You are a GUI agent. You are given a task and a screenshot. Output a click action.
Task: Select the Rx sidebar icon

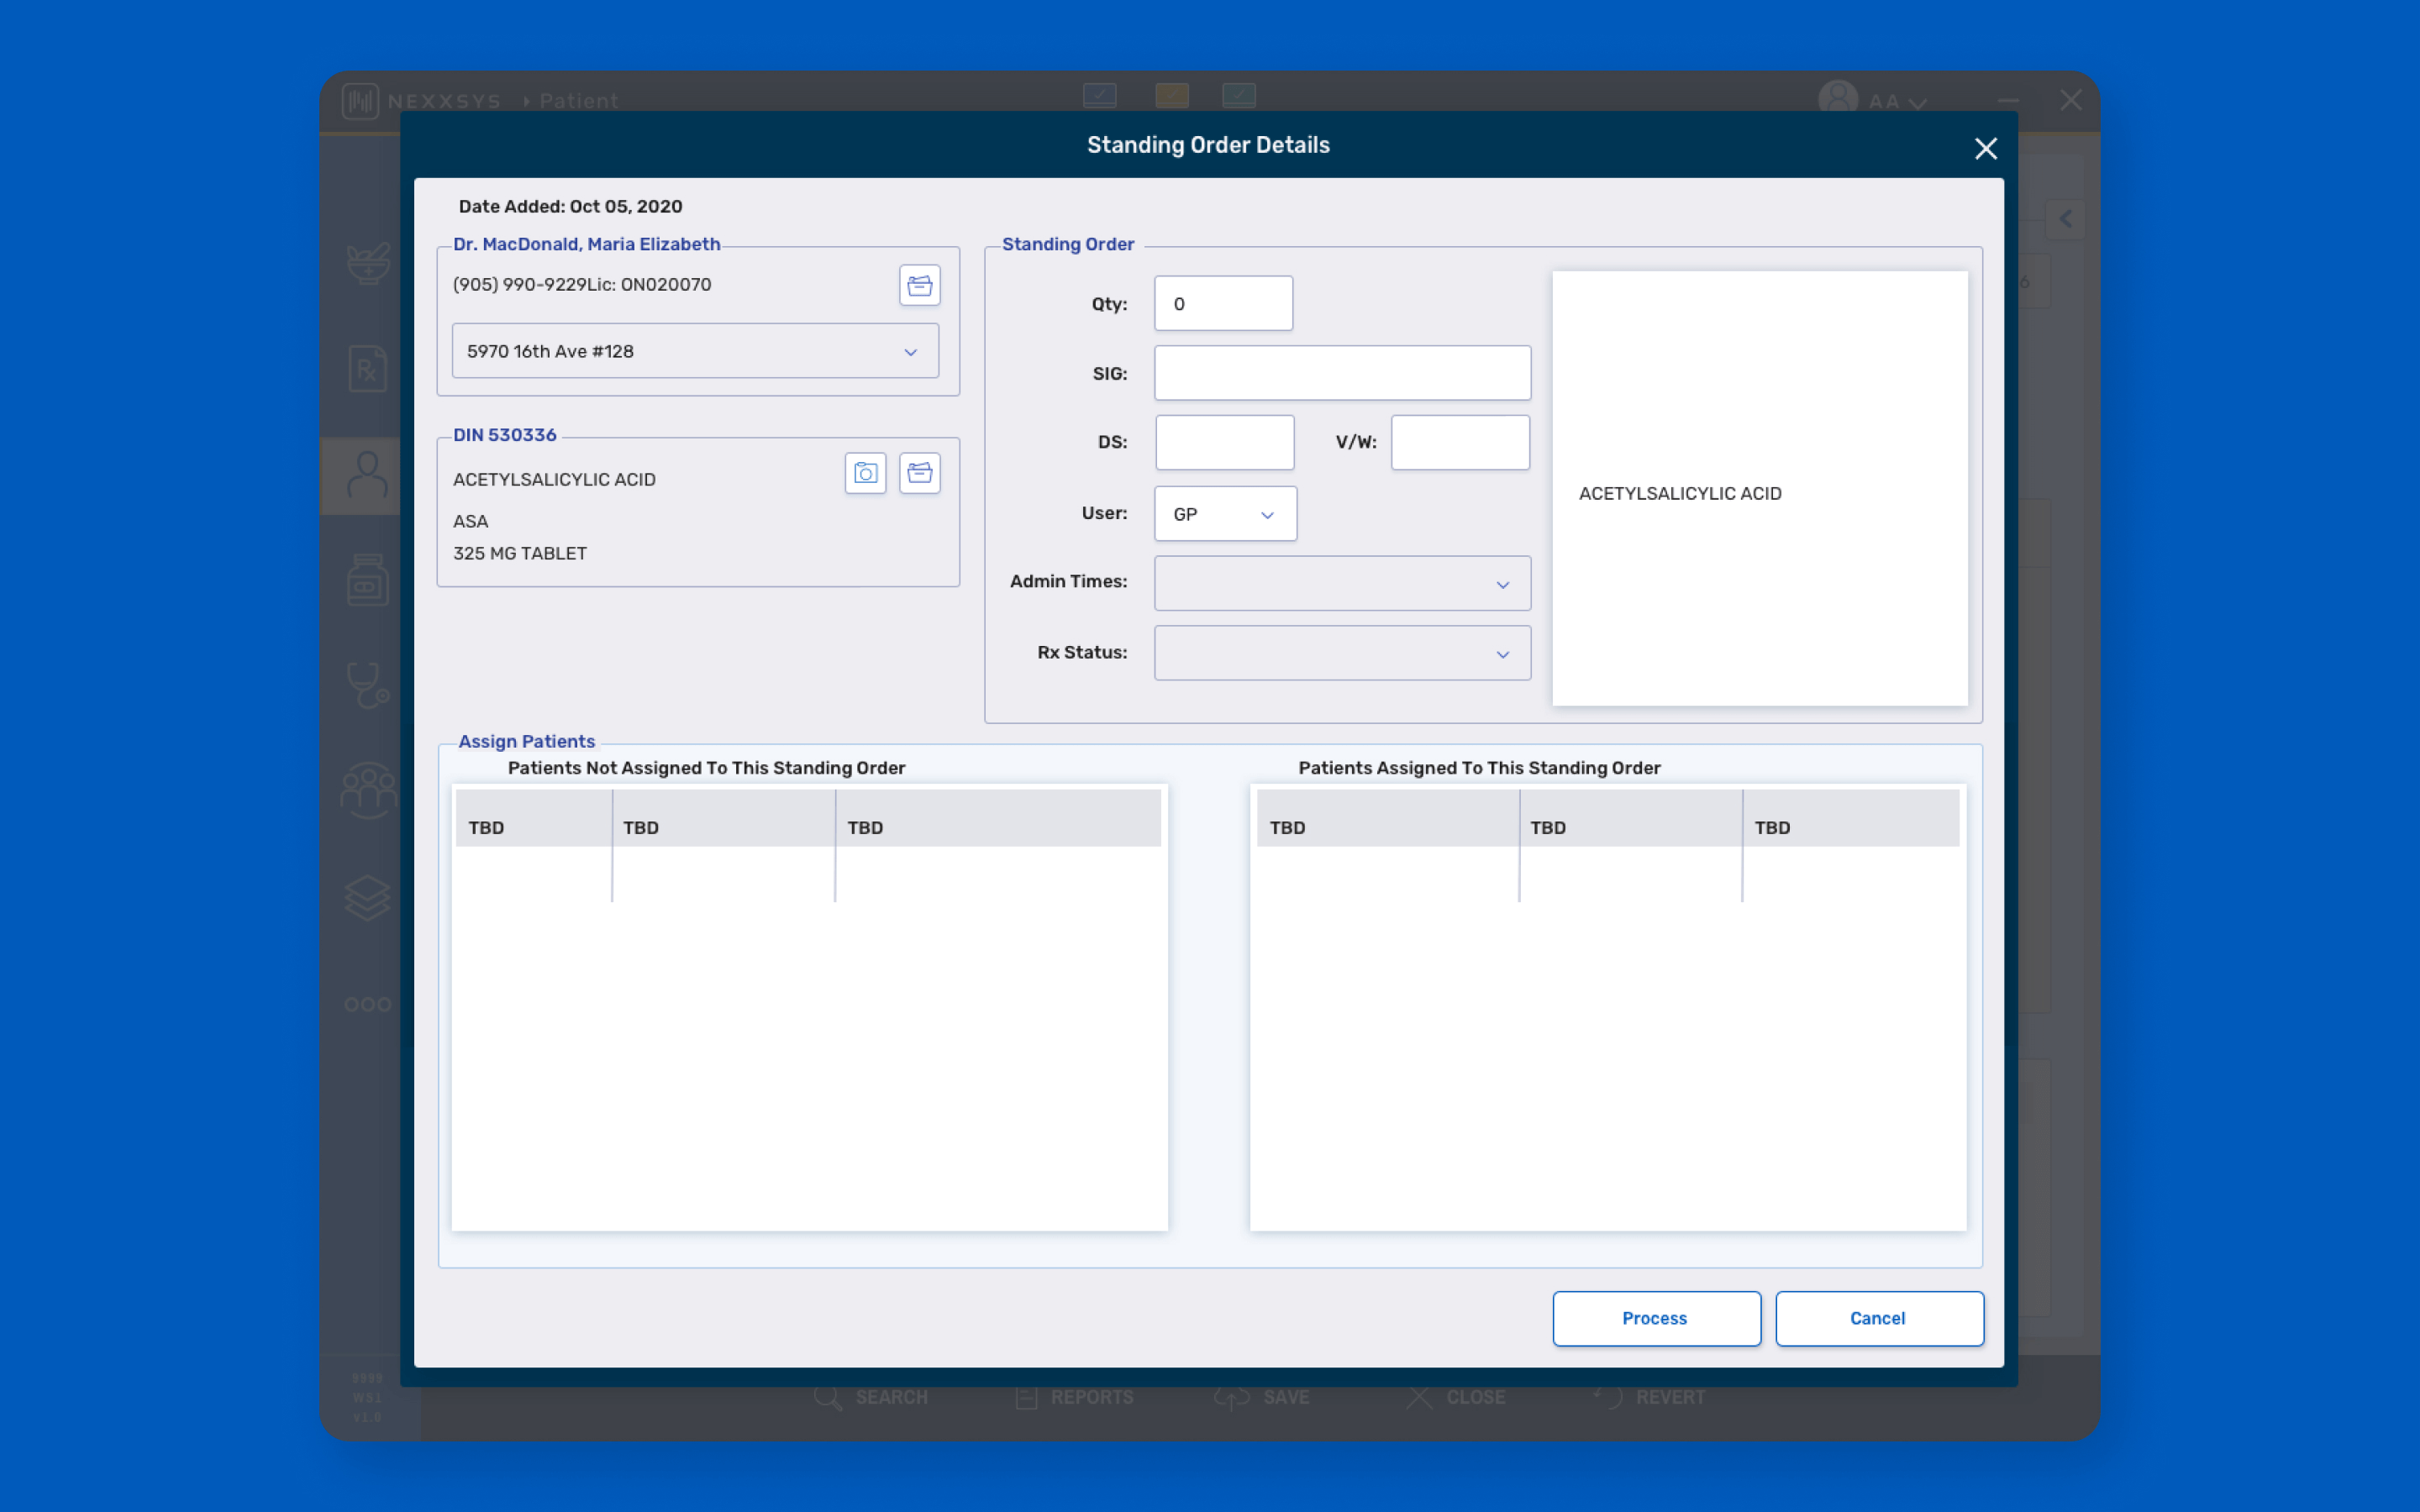[368, 369]
